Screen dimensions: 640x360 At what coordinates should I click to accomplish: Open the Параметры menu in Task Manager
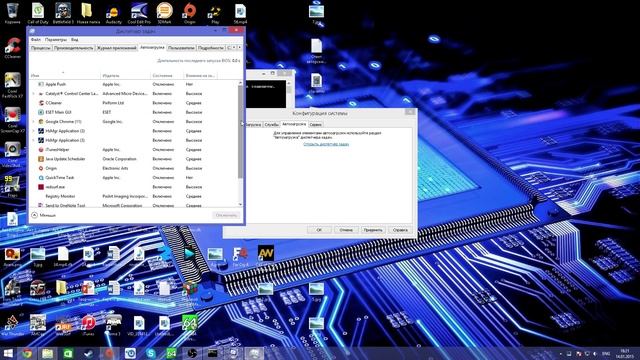[56, 40]
